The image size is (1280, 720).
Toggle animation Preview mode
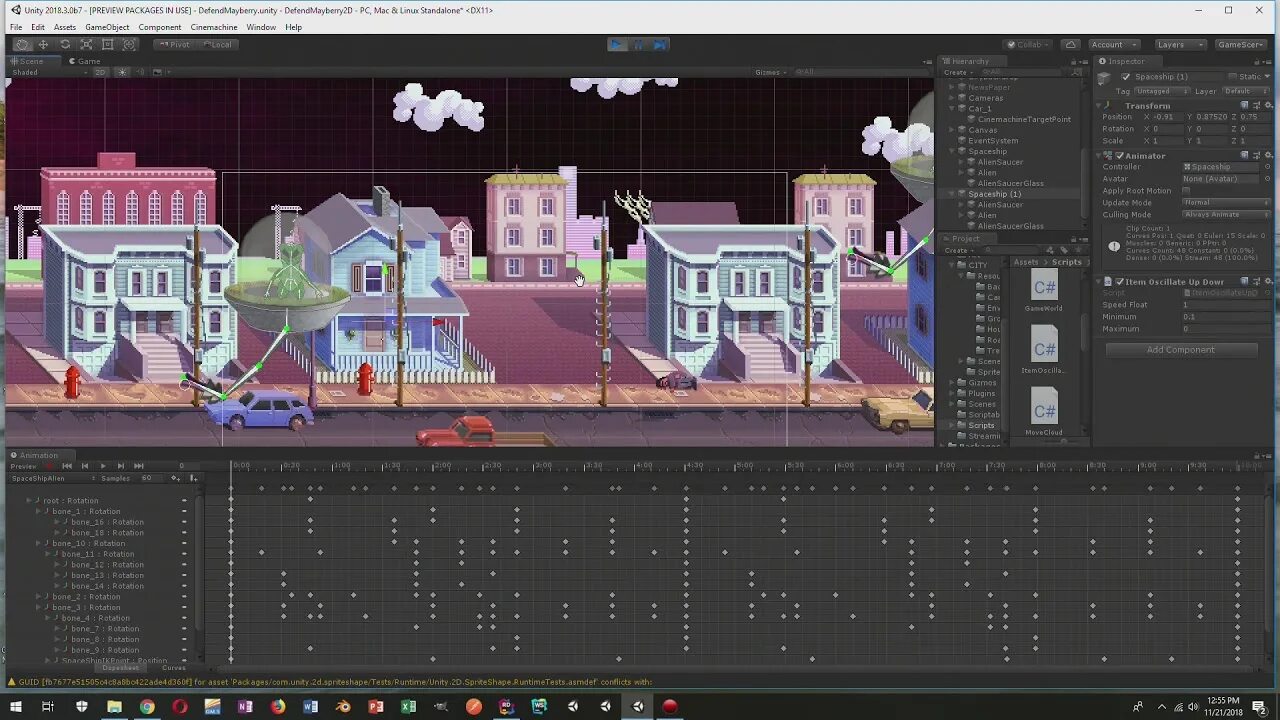23,466
